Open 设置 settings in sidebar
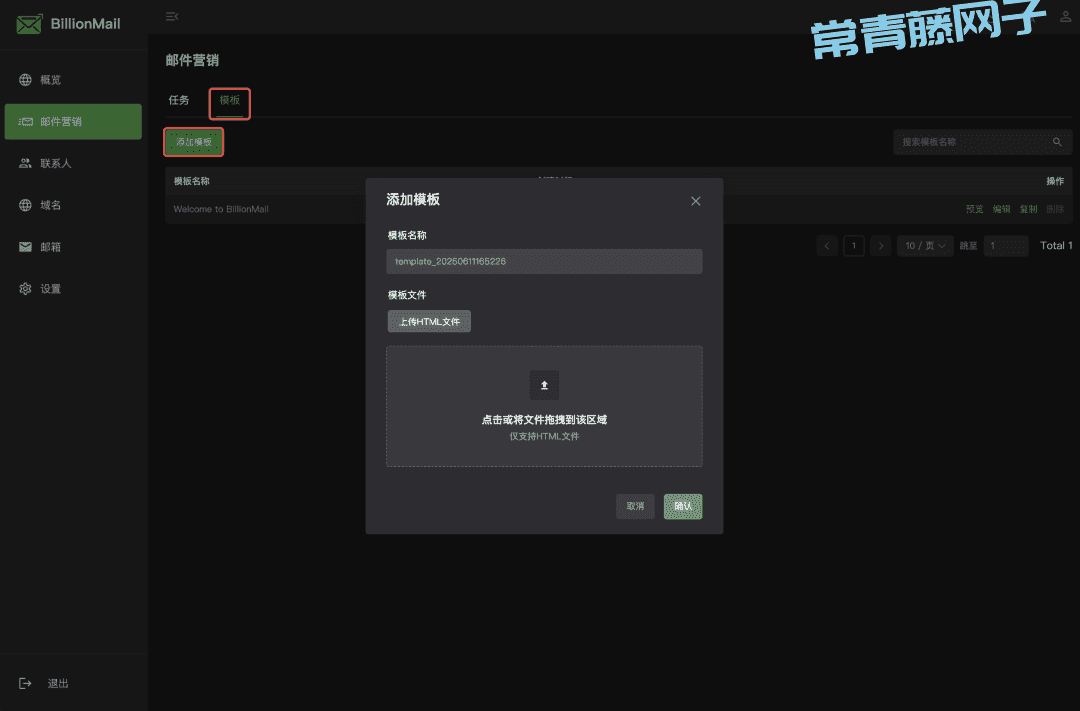Viewport: 1080px width, 711px height. [50, 289]
